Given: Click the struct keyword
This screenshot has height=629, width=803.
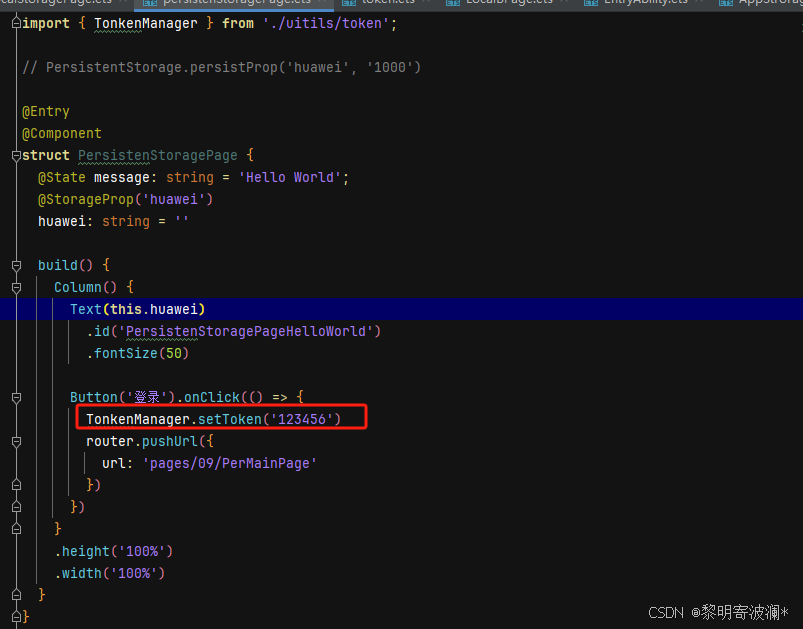Looking at the screenshot, I should click(x=46, y=156).
